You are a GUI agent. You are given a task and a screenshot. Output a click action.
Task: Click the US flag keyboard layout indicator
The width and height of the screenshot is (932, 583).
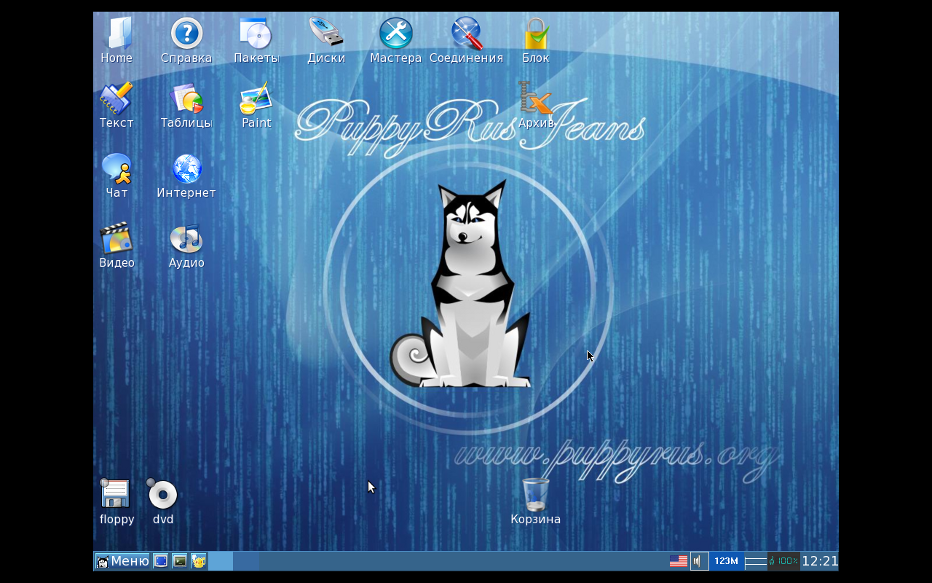pos(678,561)
